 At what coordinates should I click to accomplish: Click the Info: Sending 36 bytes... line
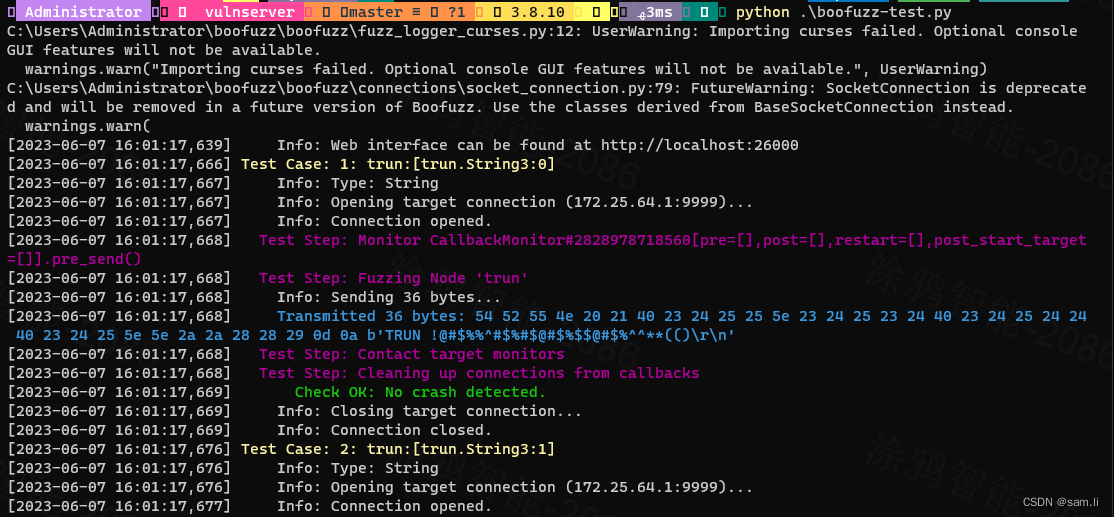pyautogui.click(x=389, y=297)
